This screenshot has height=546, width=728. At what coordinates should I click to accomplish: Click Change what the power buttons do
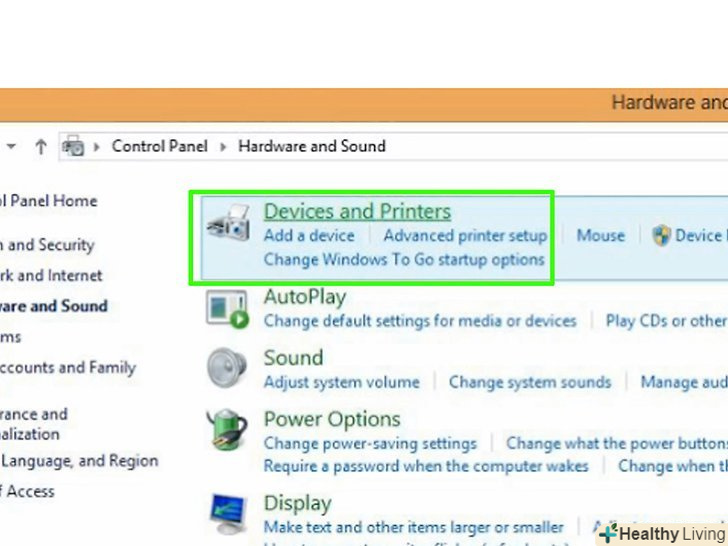[x=617, y=443]
